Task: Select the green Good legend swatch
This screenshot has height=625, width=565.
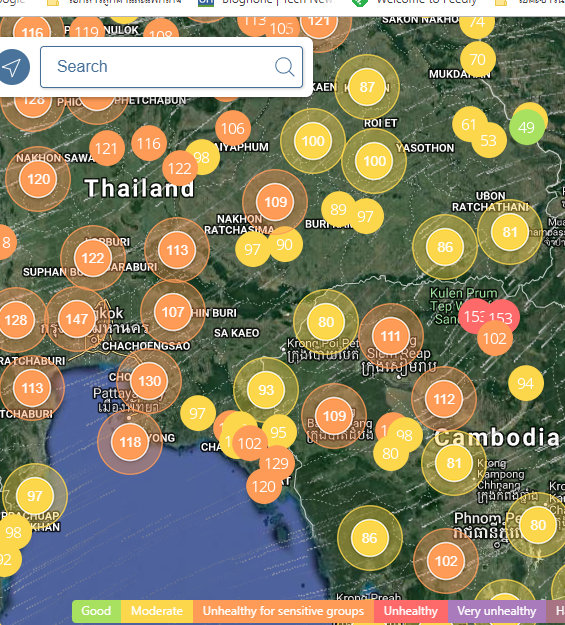Action: tap(96, 611)
